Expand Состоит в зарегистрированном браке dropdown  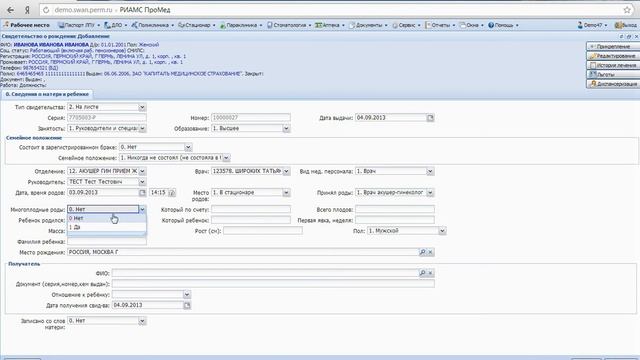(x=188, y=147)
